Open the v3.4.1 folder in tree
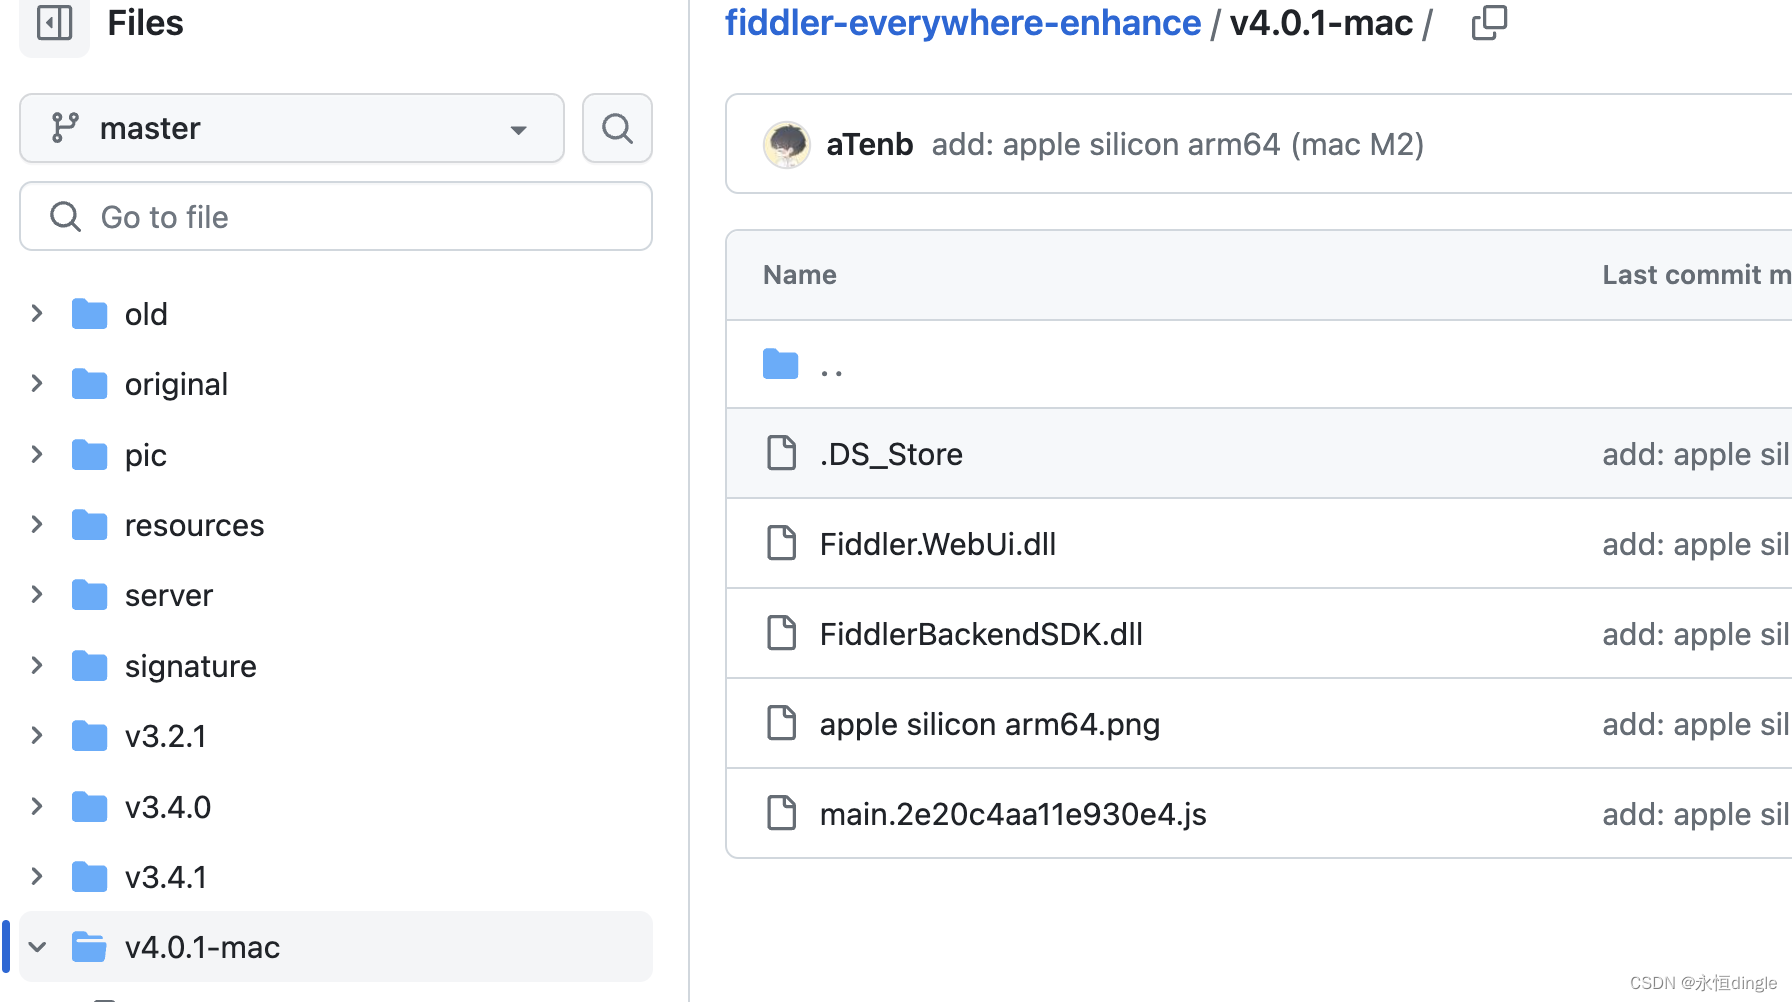Image resolution: width=1792 pixels, height=1002 pixels. pyautogui.click(x=165, y=877)
